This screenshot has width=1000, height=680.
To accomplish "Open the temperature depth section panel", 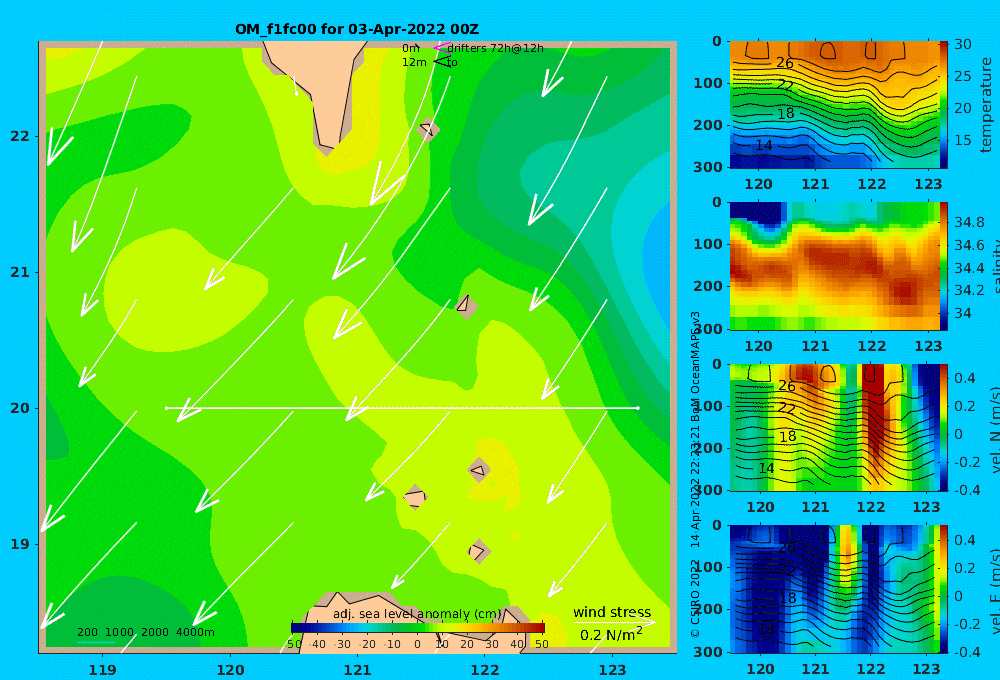I will point(834,105).
